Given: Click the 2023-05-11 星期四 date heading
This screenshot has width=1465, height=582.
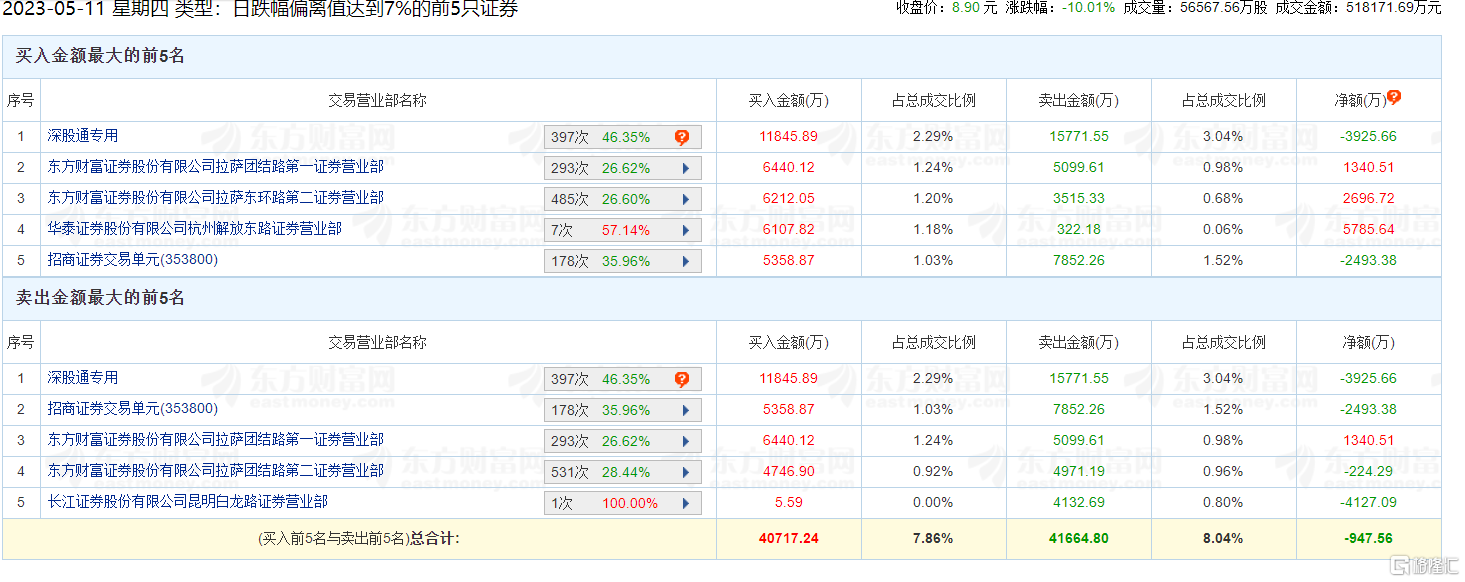Looking at the screenshot, I should click(88, 9).
